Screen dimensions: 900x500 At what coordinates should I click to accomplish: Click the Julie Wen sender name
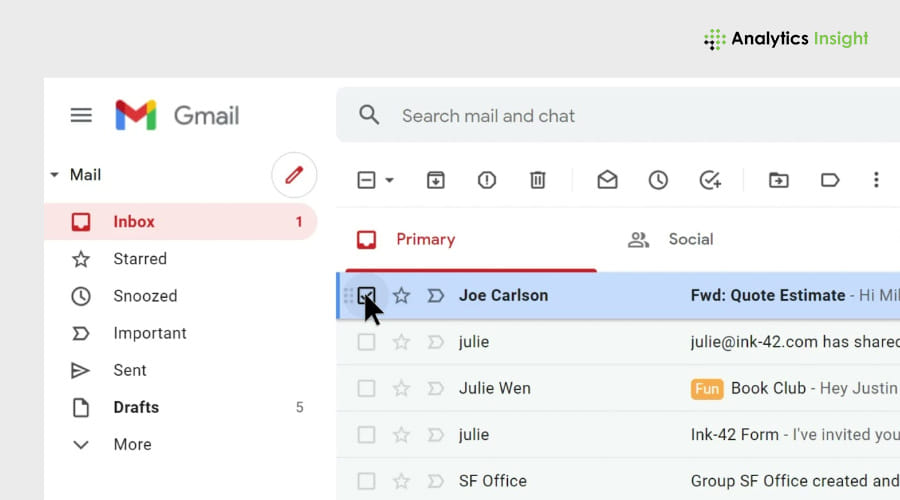click(x=495, y=389)
